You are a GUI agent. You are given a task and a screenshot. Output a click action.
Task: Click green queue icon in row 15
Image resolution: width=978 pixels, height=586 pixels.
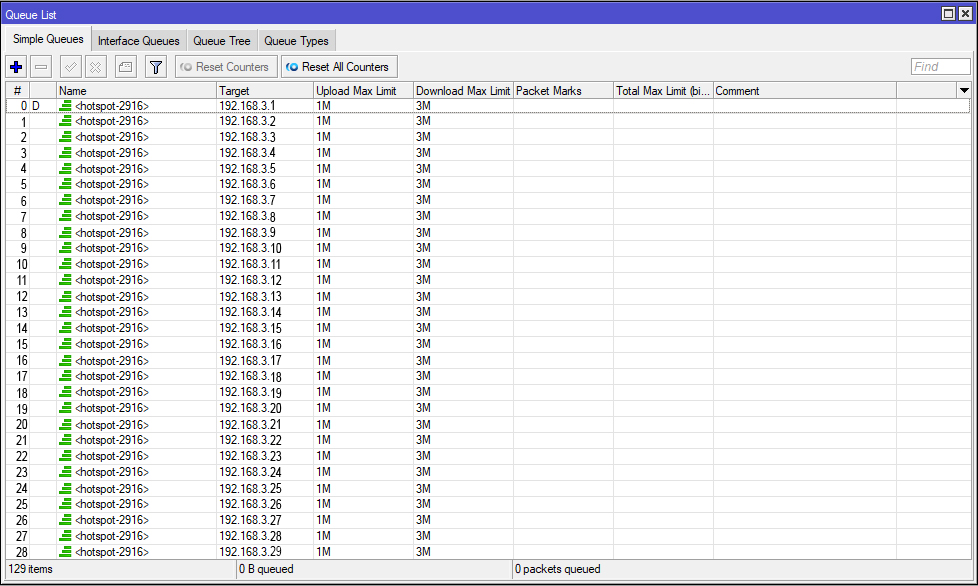[x=66, y=345]
